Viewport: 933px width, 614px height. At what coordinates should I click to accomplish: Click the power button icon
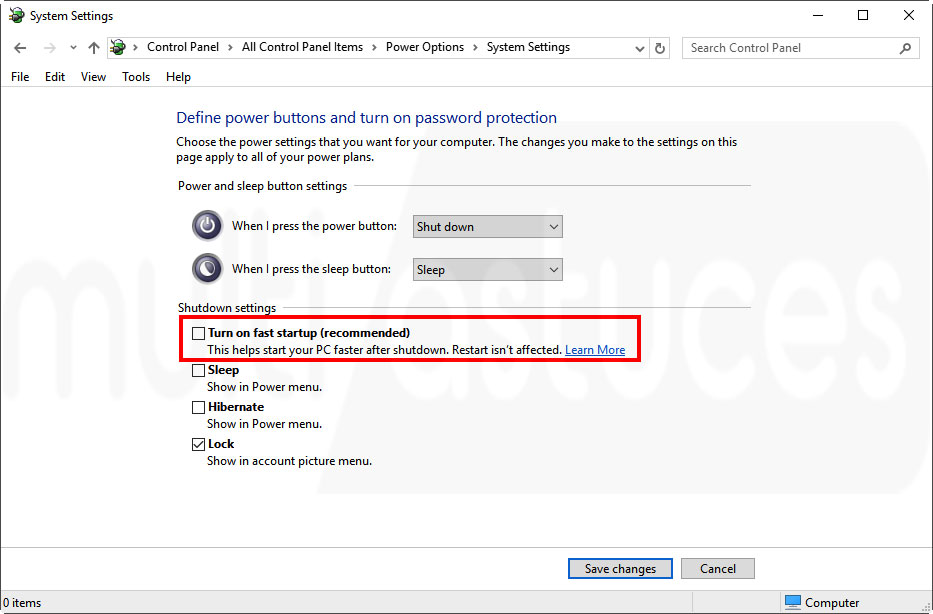[x=207, y=226]
